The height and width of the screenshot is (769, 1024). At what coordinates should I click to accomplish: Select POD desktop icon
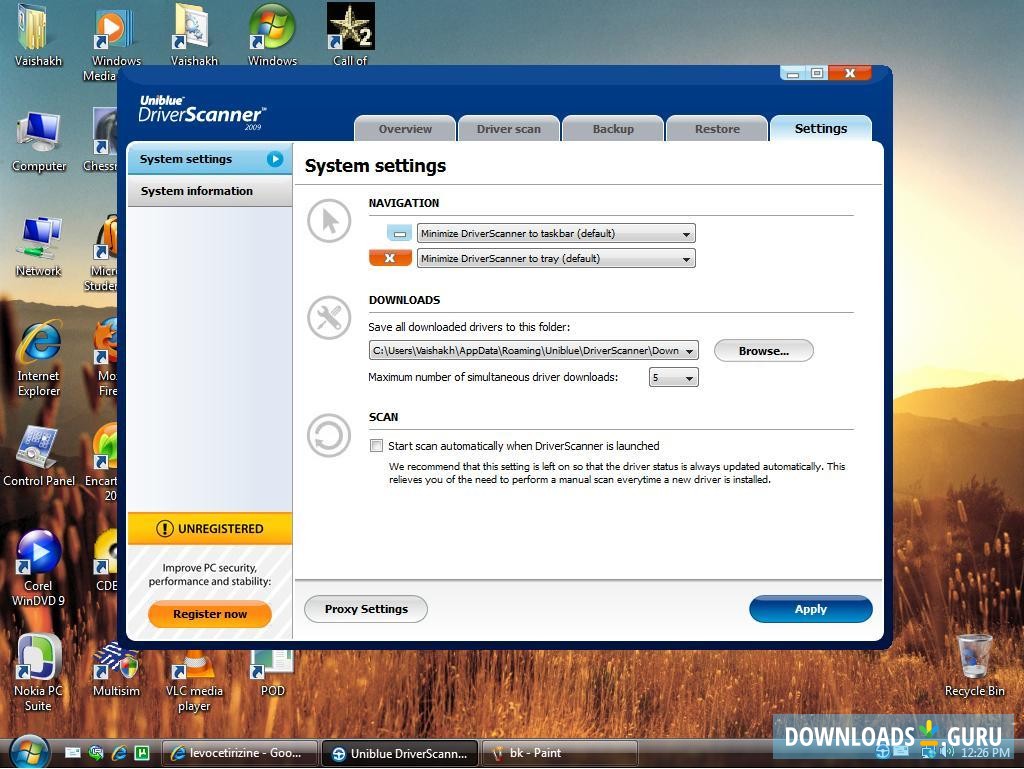[272, 674]
